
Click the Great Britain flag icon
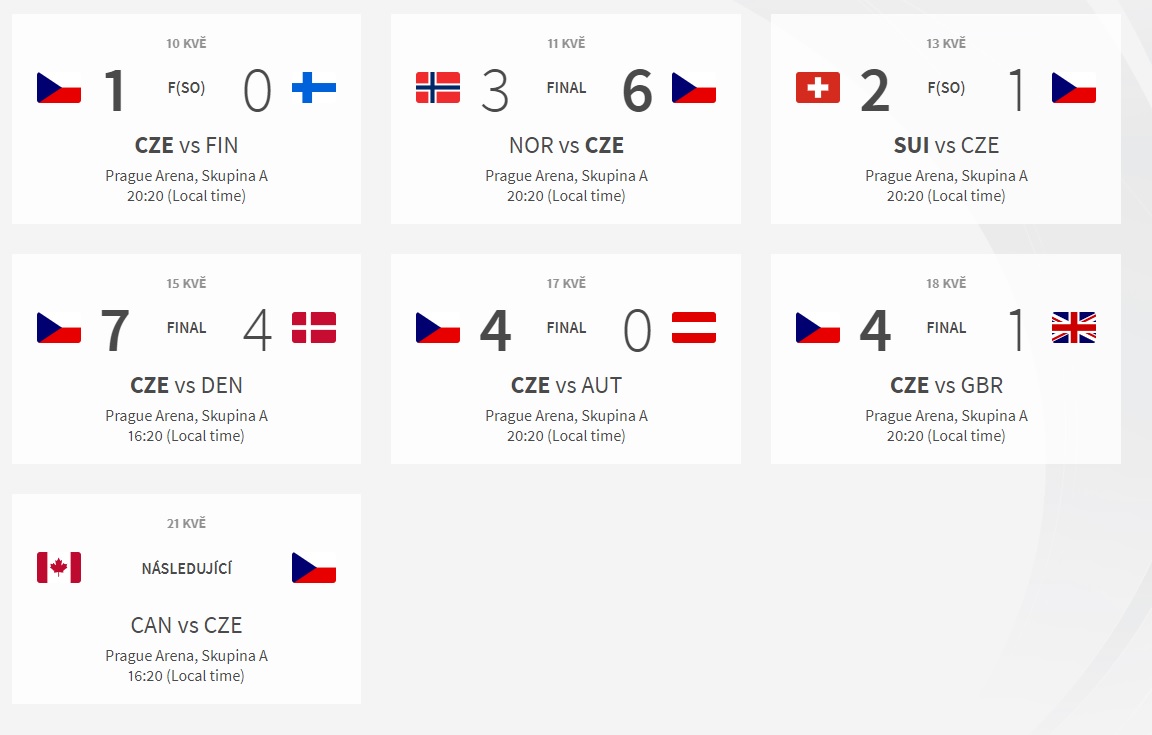pyautogui.click(x=1073, y=328)
